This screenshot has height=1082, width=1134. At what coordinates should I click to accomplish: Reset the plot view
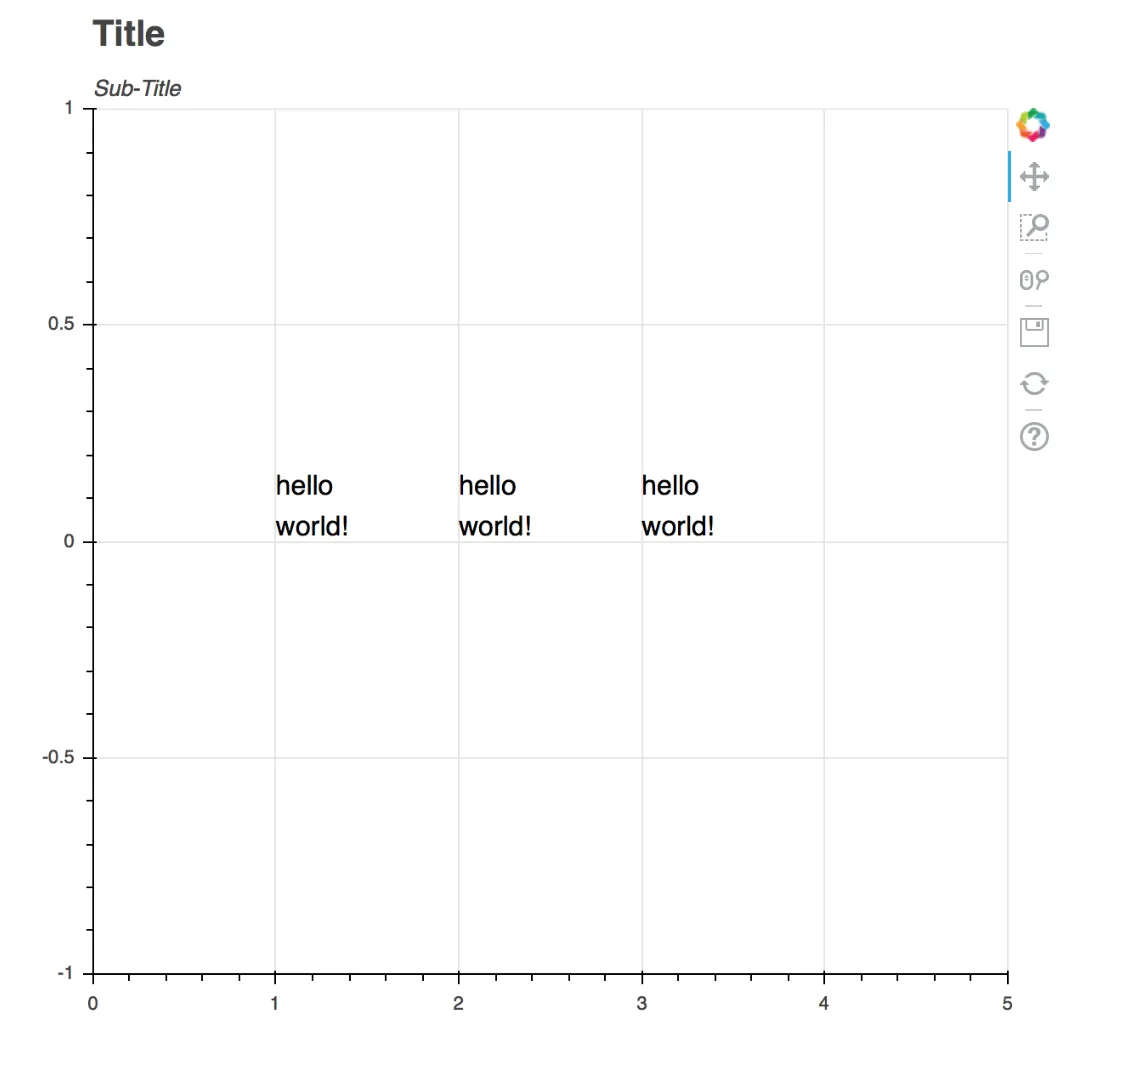click(x=1033, y=383)
